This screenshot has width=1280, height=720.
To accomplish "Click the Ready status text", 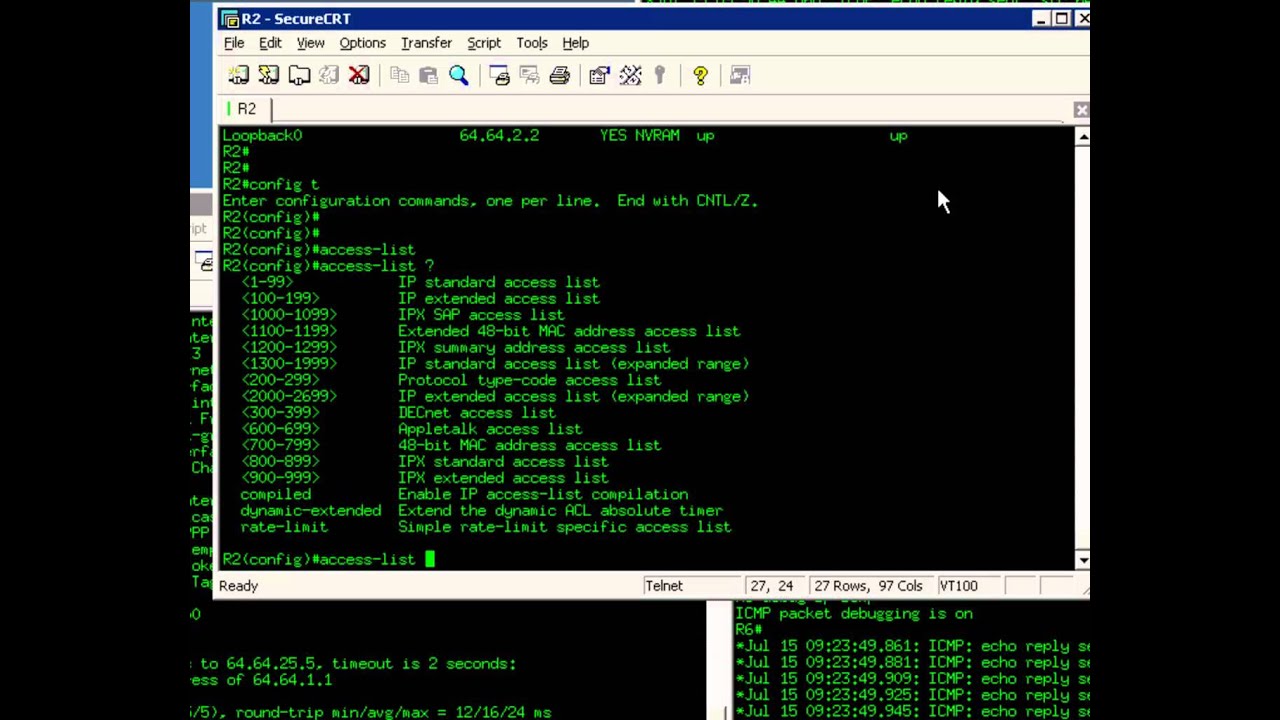I will point(238,586).
